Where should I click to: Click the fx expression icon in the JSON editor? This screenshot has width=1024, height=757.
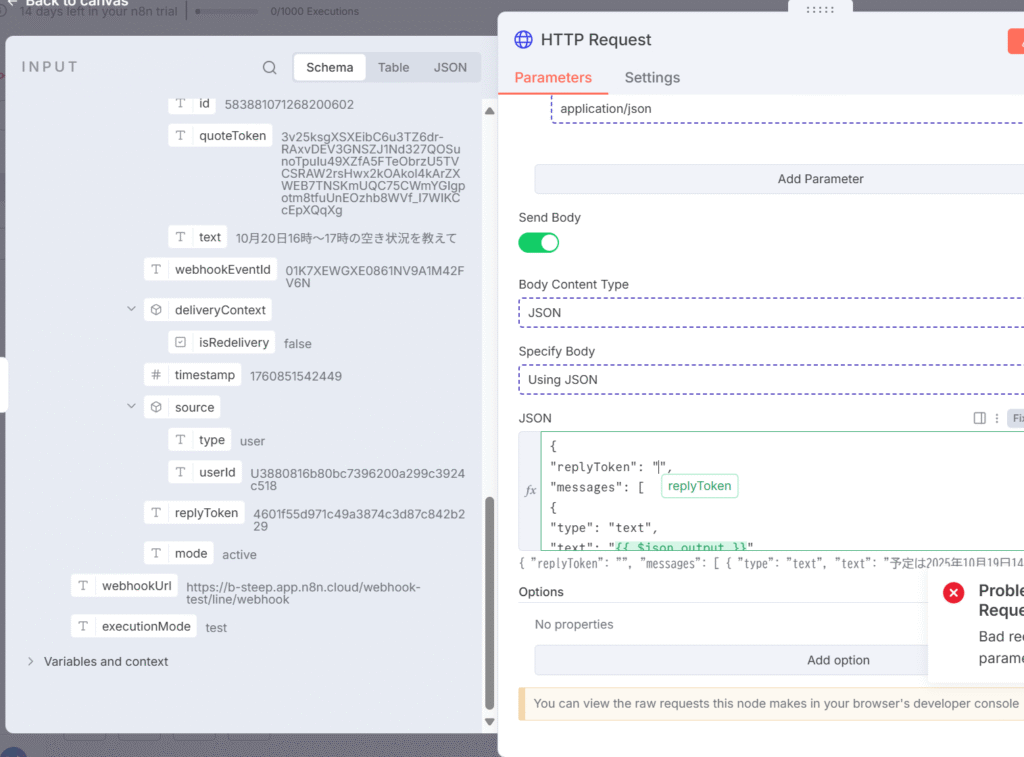(530, 491)
